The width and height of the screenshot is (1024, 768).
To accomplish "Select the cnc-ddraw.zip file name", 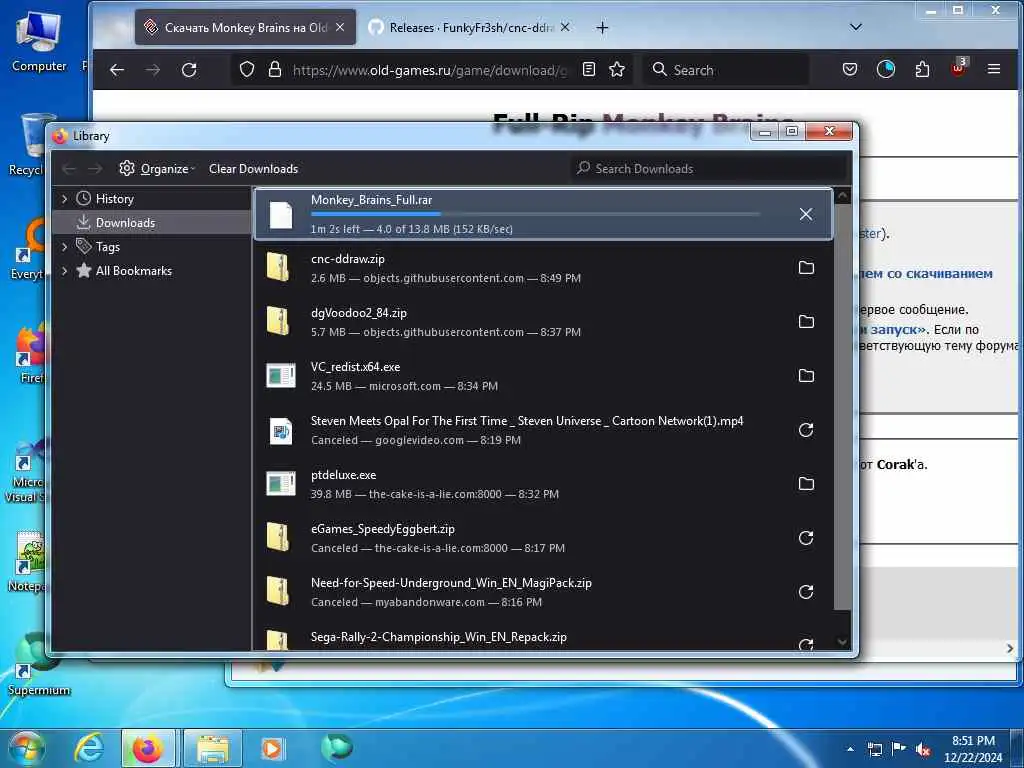I will 347,259.
